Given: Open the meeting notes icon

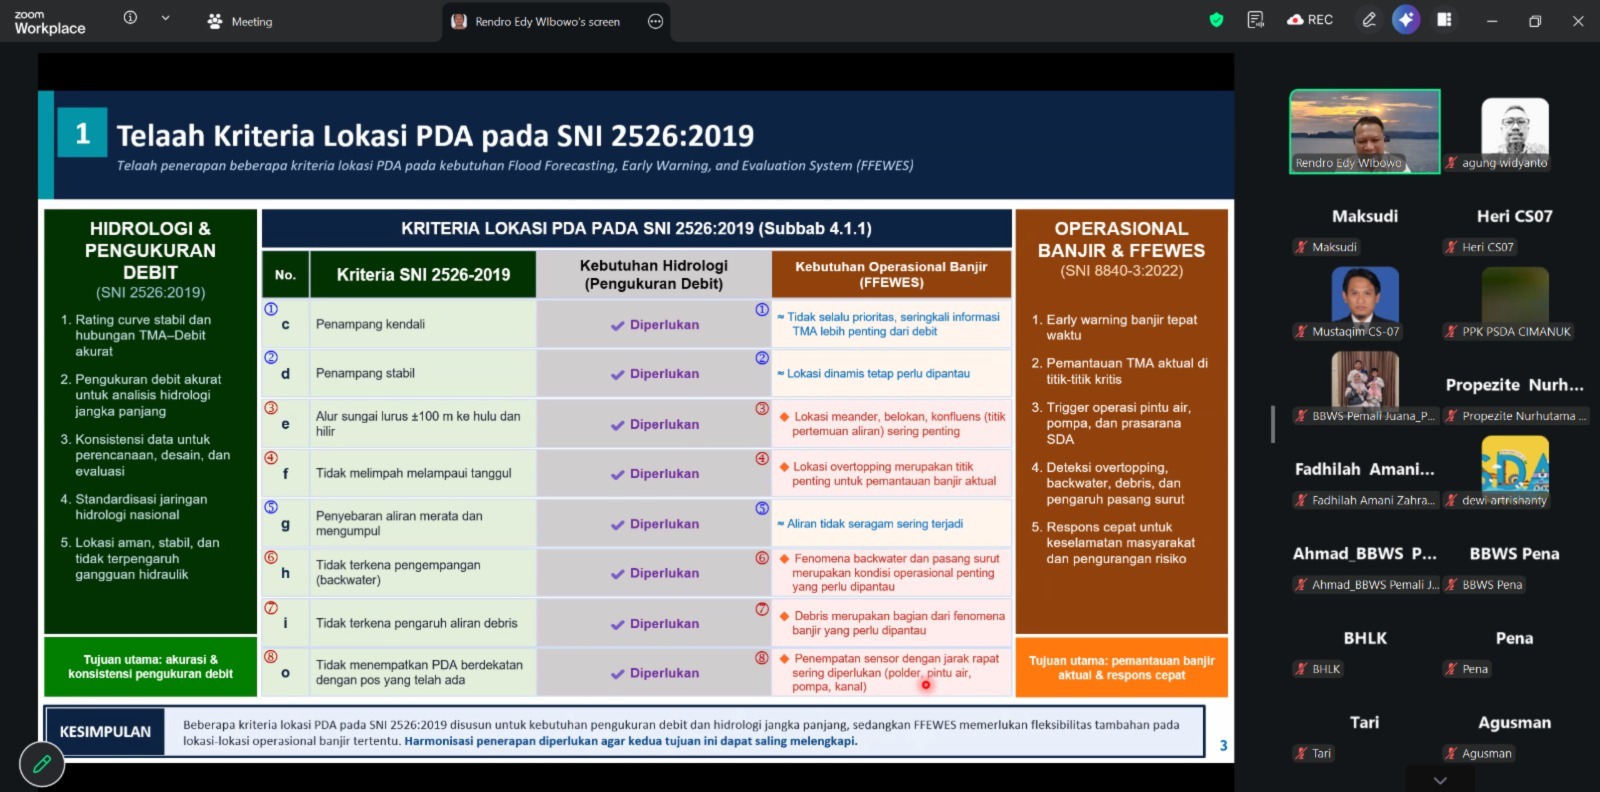Looking at the screenshot, I should click(x=1256, y=20).
